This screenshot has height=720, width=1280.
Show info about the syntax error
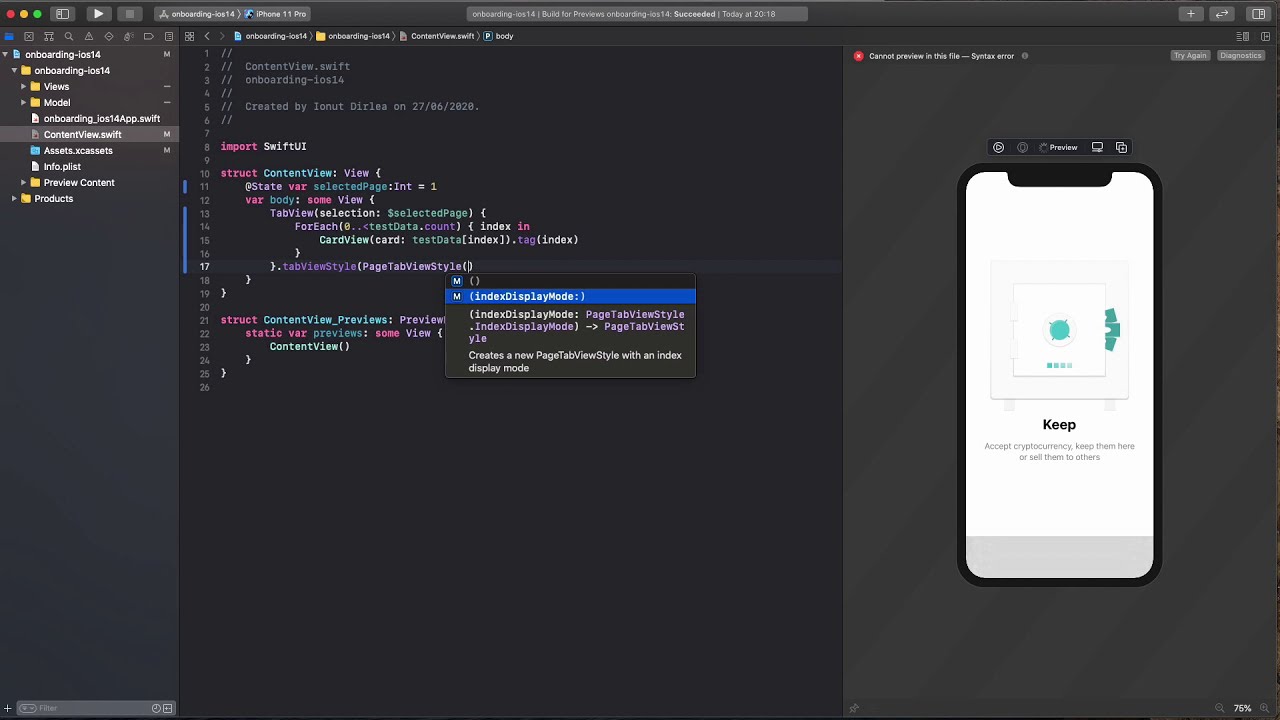pyautogui.click(x=1025, y=56)
